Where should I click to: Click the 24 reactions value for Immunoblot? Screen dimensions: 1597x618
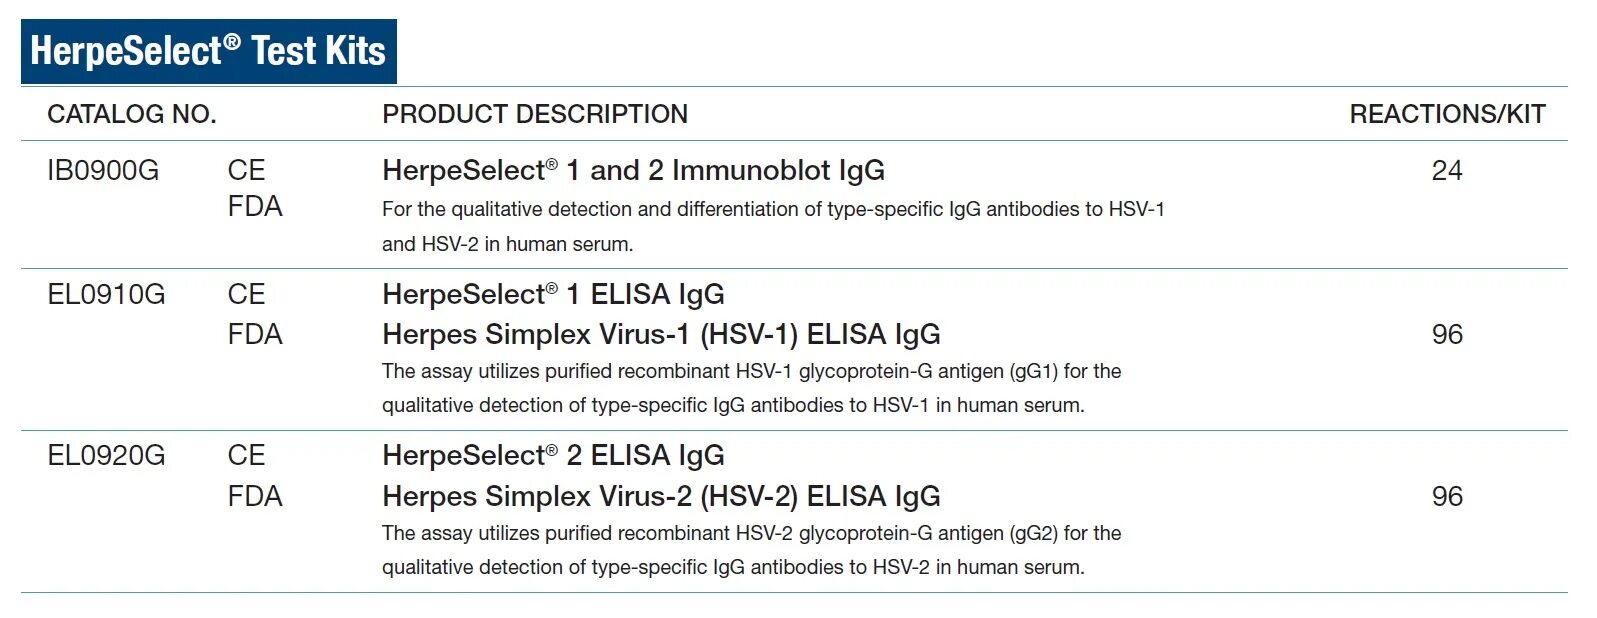(1447, 171)
